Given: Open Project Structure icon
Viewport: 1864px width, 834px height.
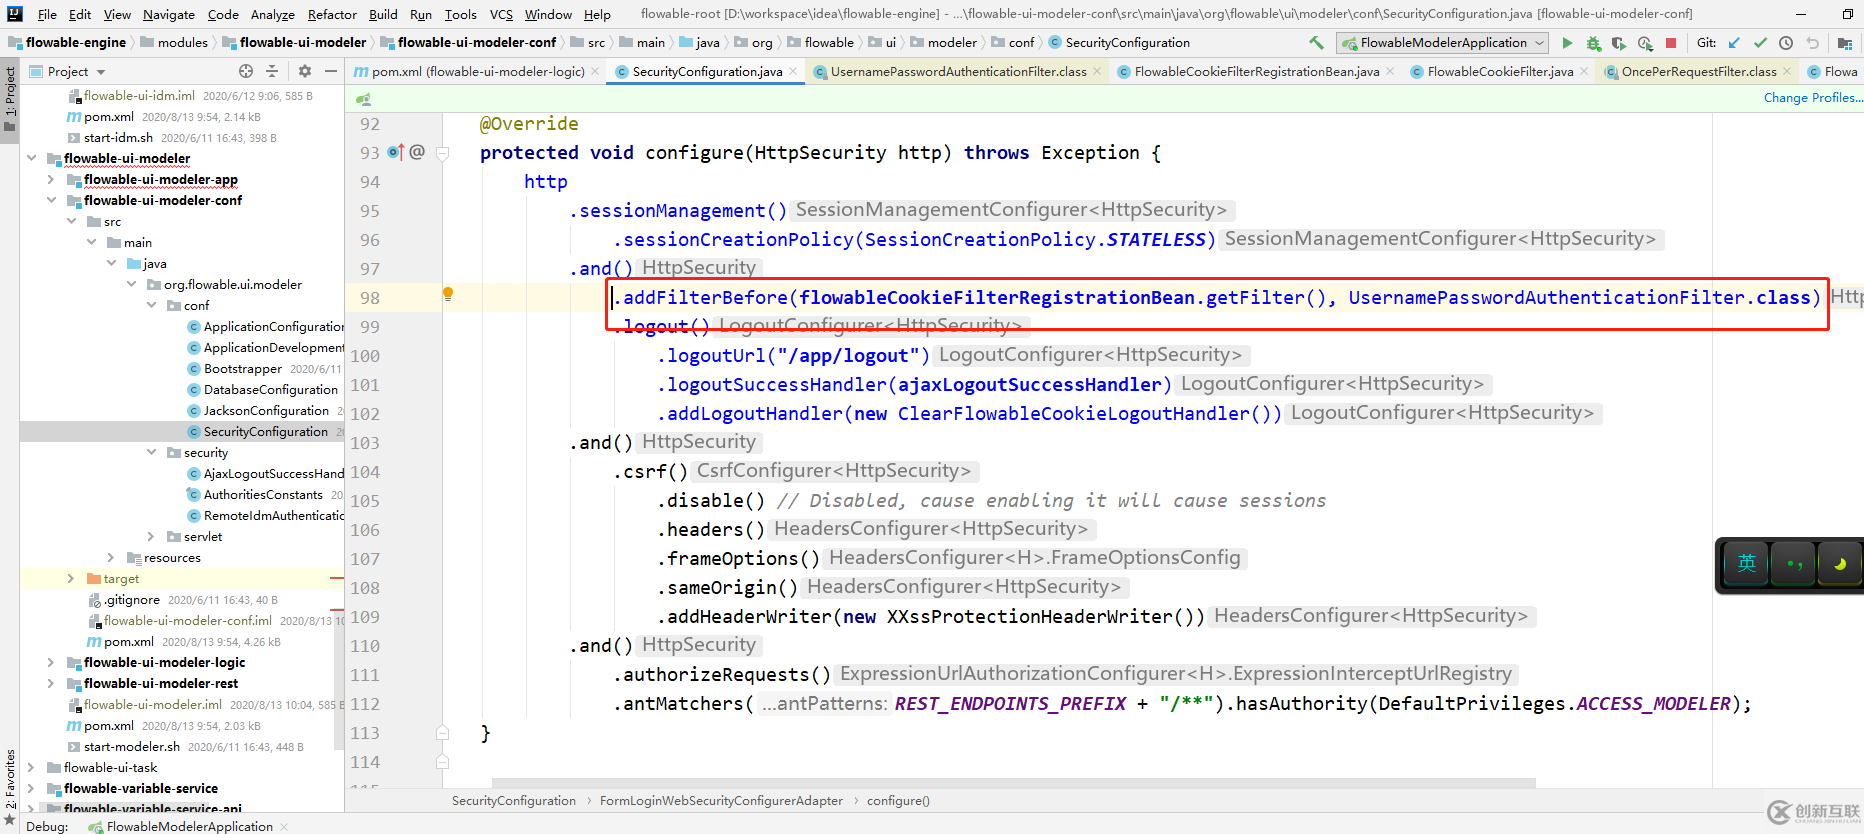Looking at the screenshot, I should point(1845,43).
